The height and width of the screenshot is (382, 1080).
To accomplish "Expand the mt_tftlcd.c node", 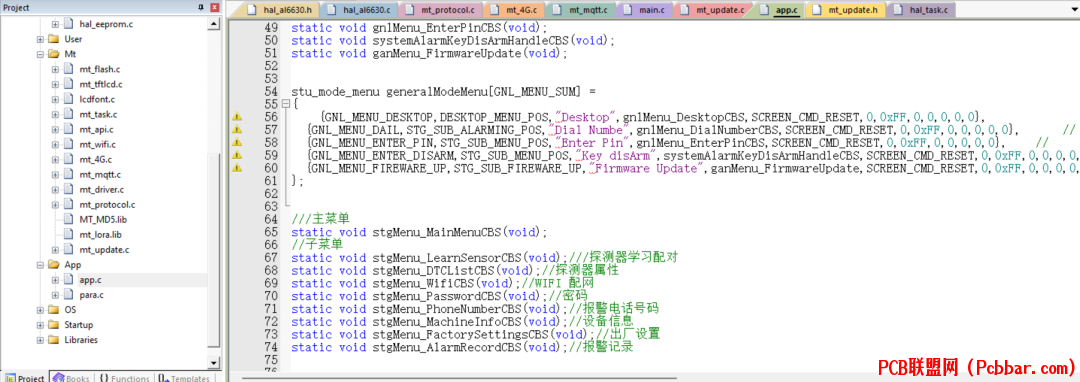I will tap(55, 84).
